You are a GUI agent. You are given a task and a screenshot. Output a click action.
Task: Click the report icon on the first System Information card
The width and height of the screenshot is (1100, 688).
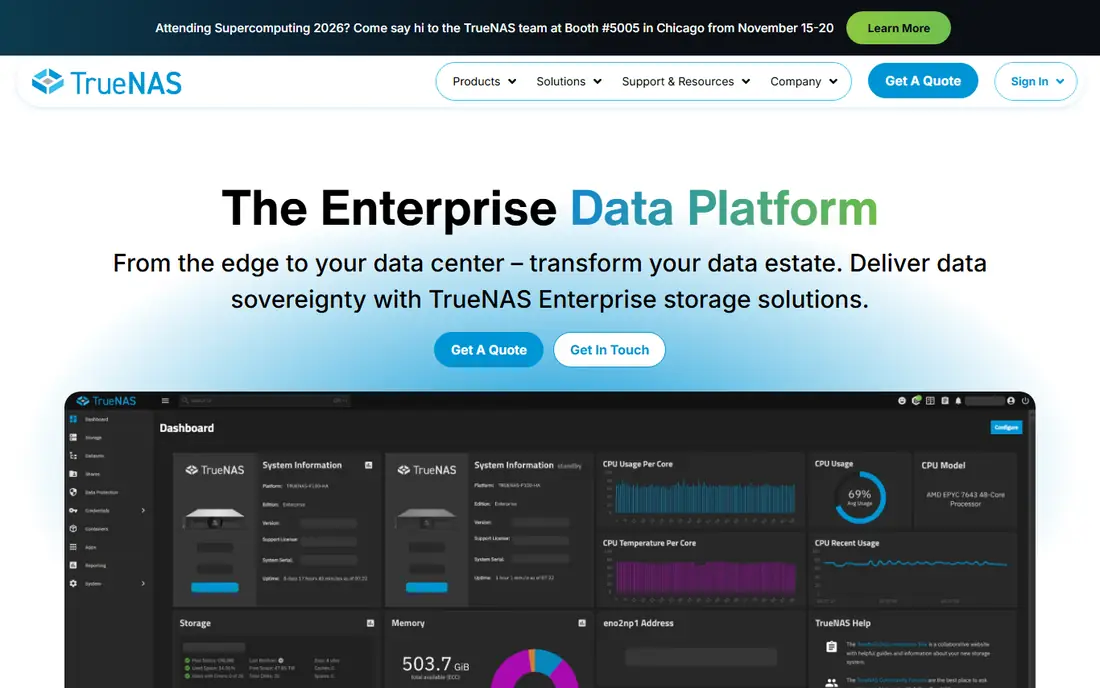click(x=369, y=465)
